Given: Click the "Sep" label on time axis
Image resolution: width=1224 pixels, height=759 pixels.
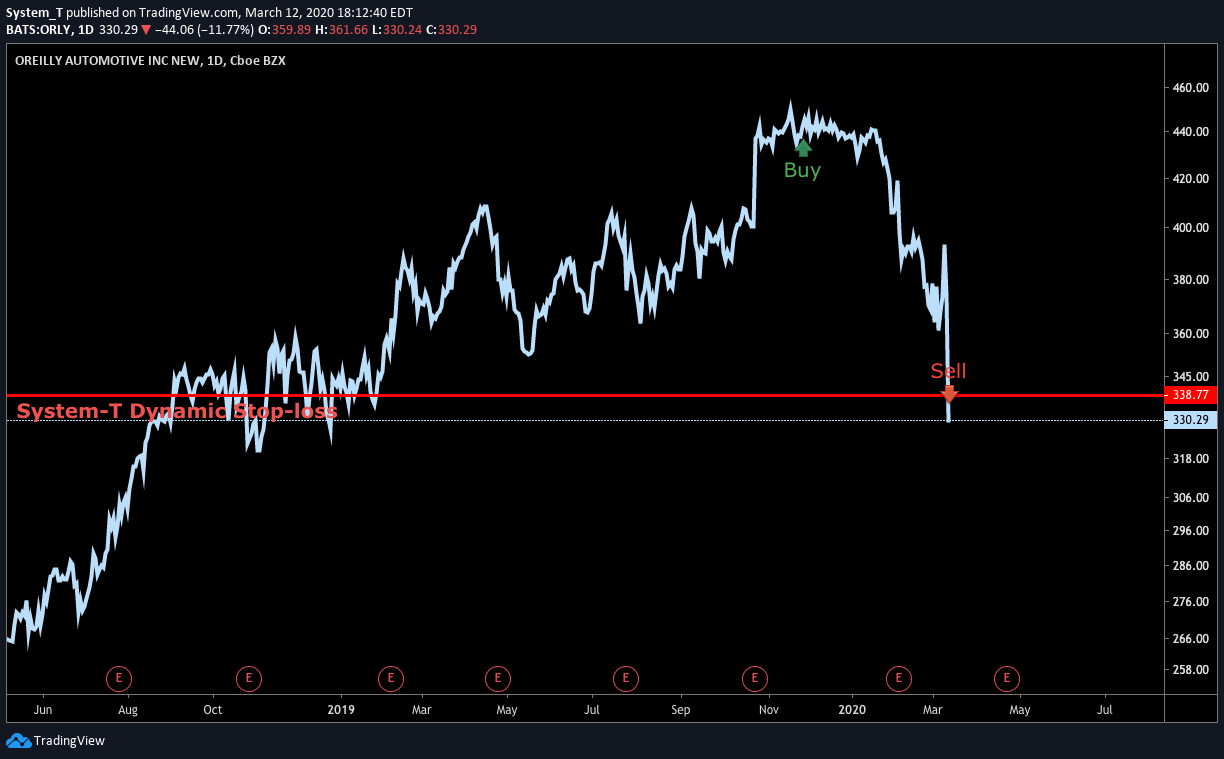Looking at the screenshot, I should 680,710.
